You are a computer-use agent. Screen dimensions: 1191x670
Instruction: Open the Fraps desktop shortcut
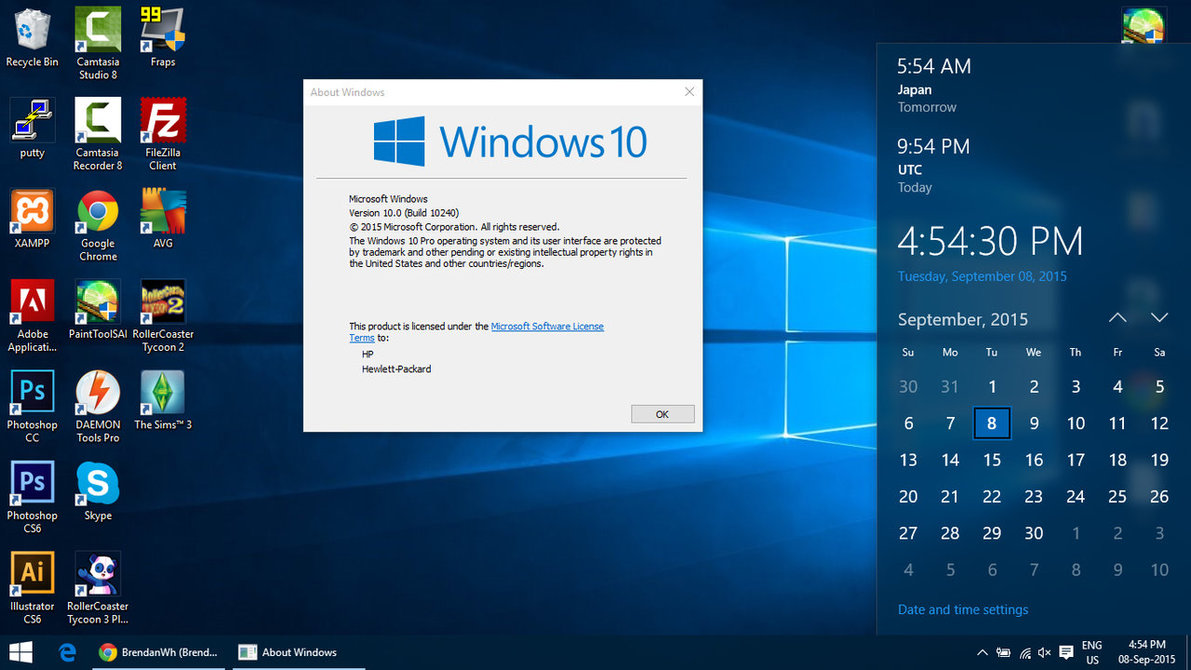click(163, 37)
